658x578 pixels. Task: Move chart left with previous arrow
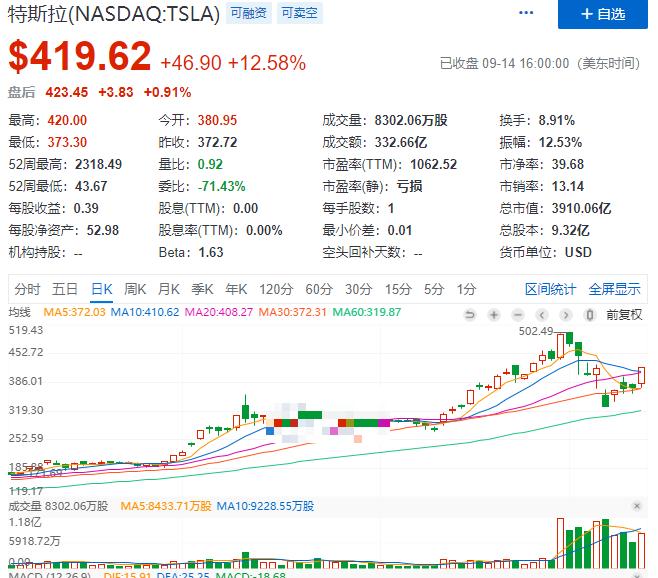tap(542, 314)
